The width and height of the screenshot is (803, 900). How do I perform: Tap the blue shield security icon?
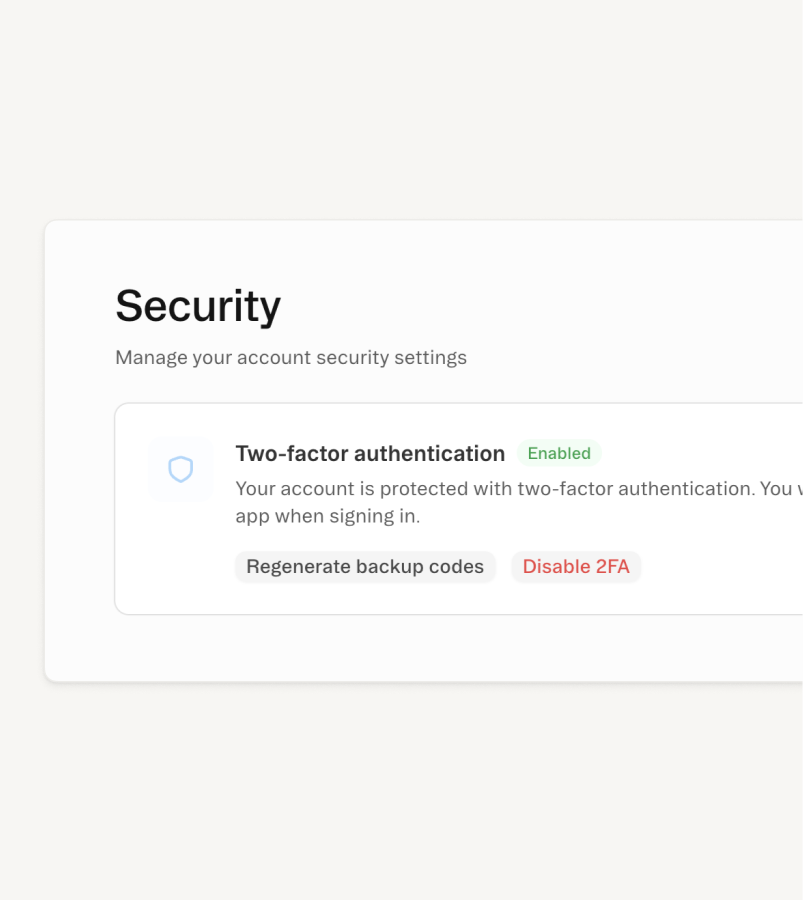coord(180,468)
